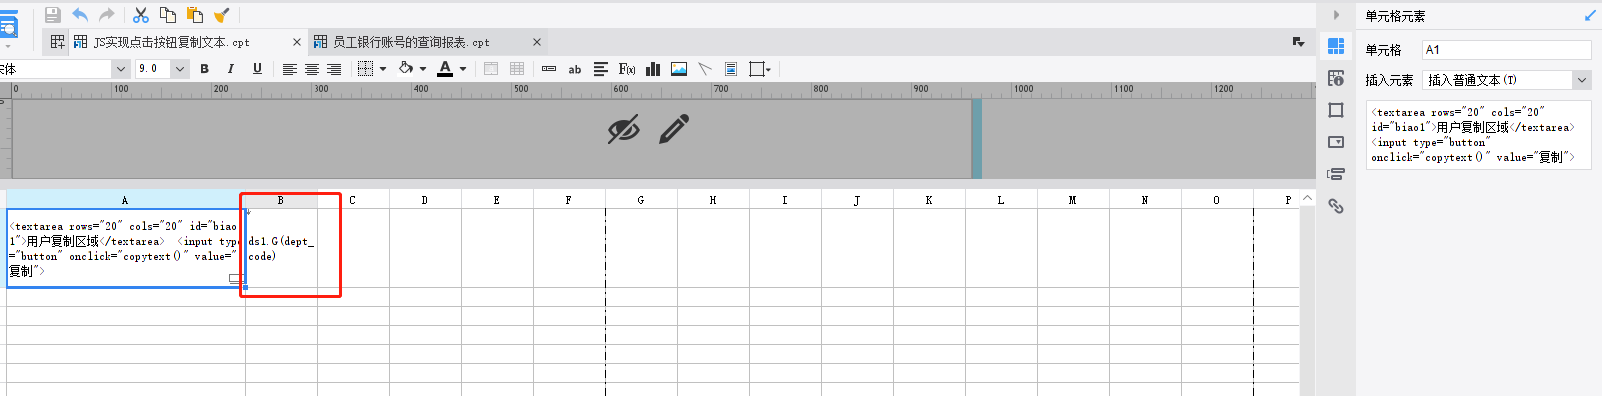Open the cell attributes panel icon
Image resolution: width=1602 pixels, height=396 pixels.
[x=1336, y=78]
